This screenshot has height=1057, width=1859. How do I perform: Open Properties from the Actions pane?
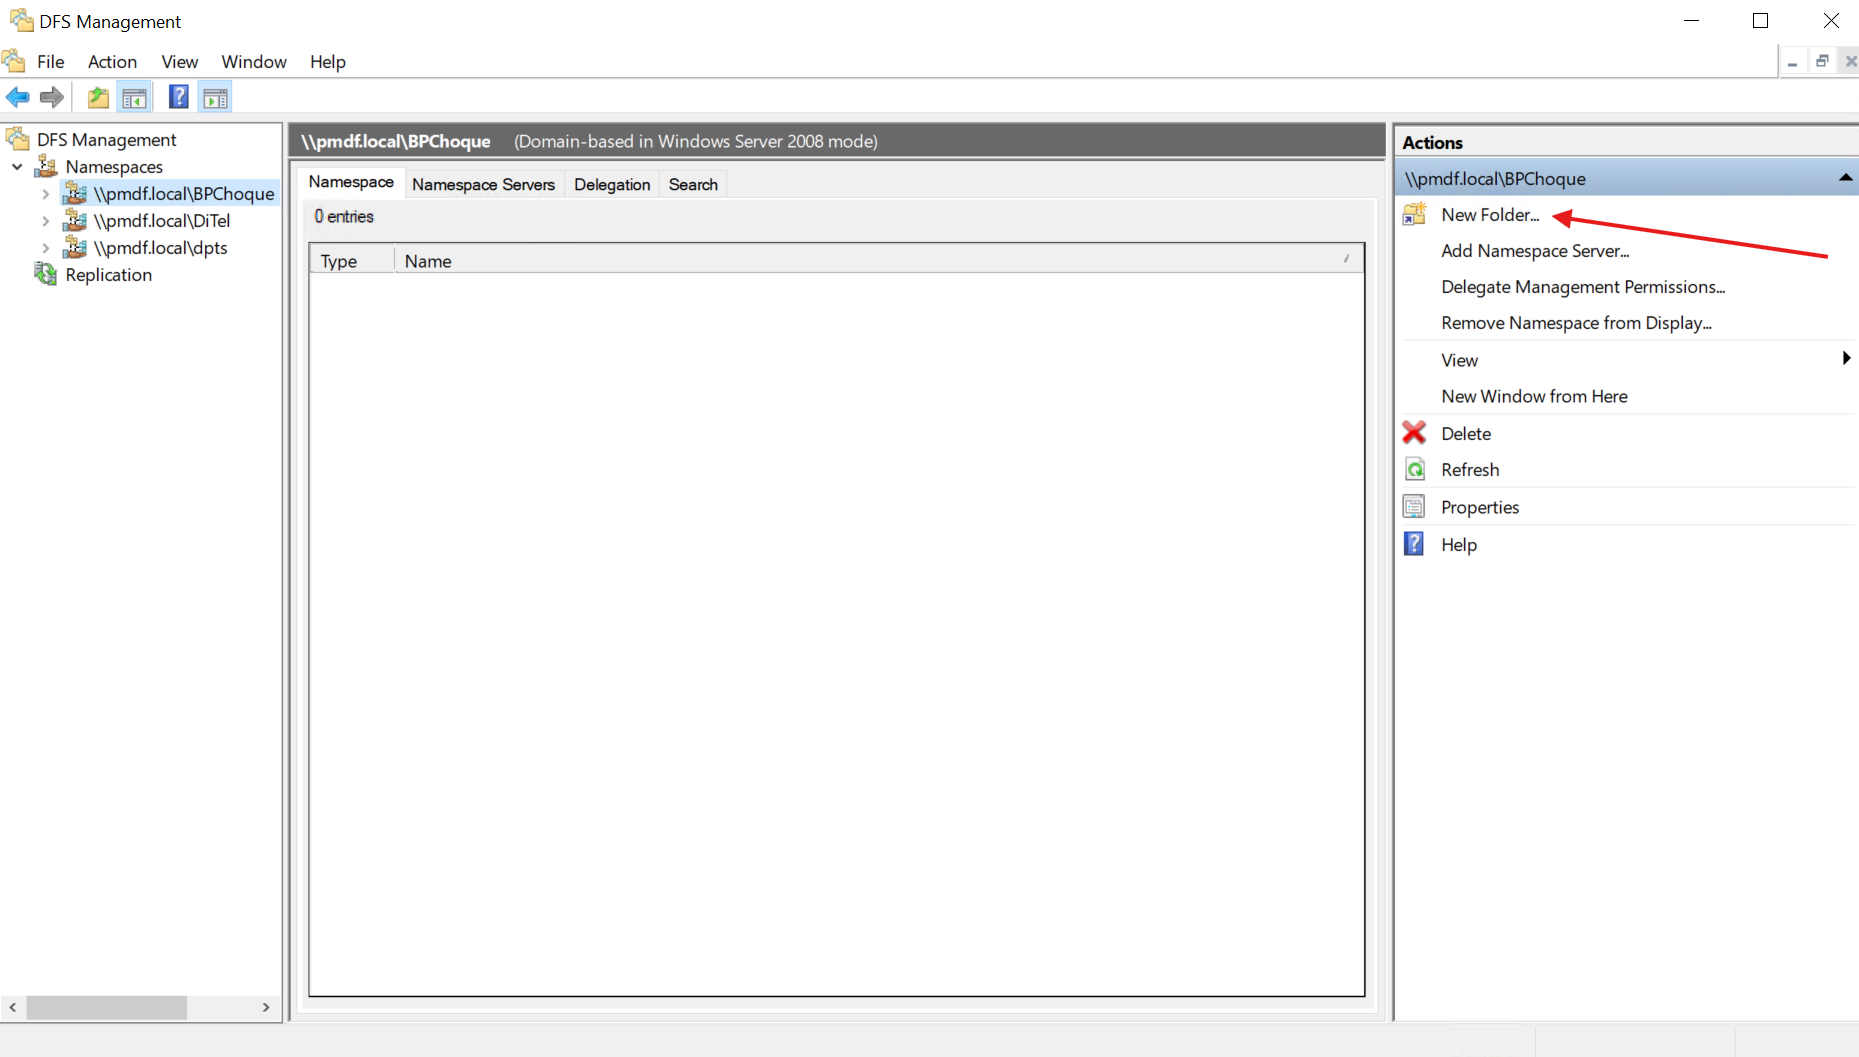click(1480, 507)
